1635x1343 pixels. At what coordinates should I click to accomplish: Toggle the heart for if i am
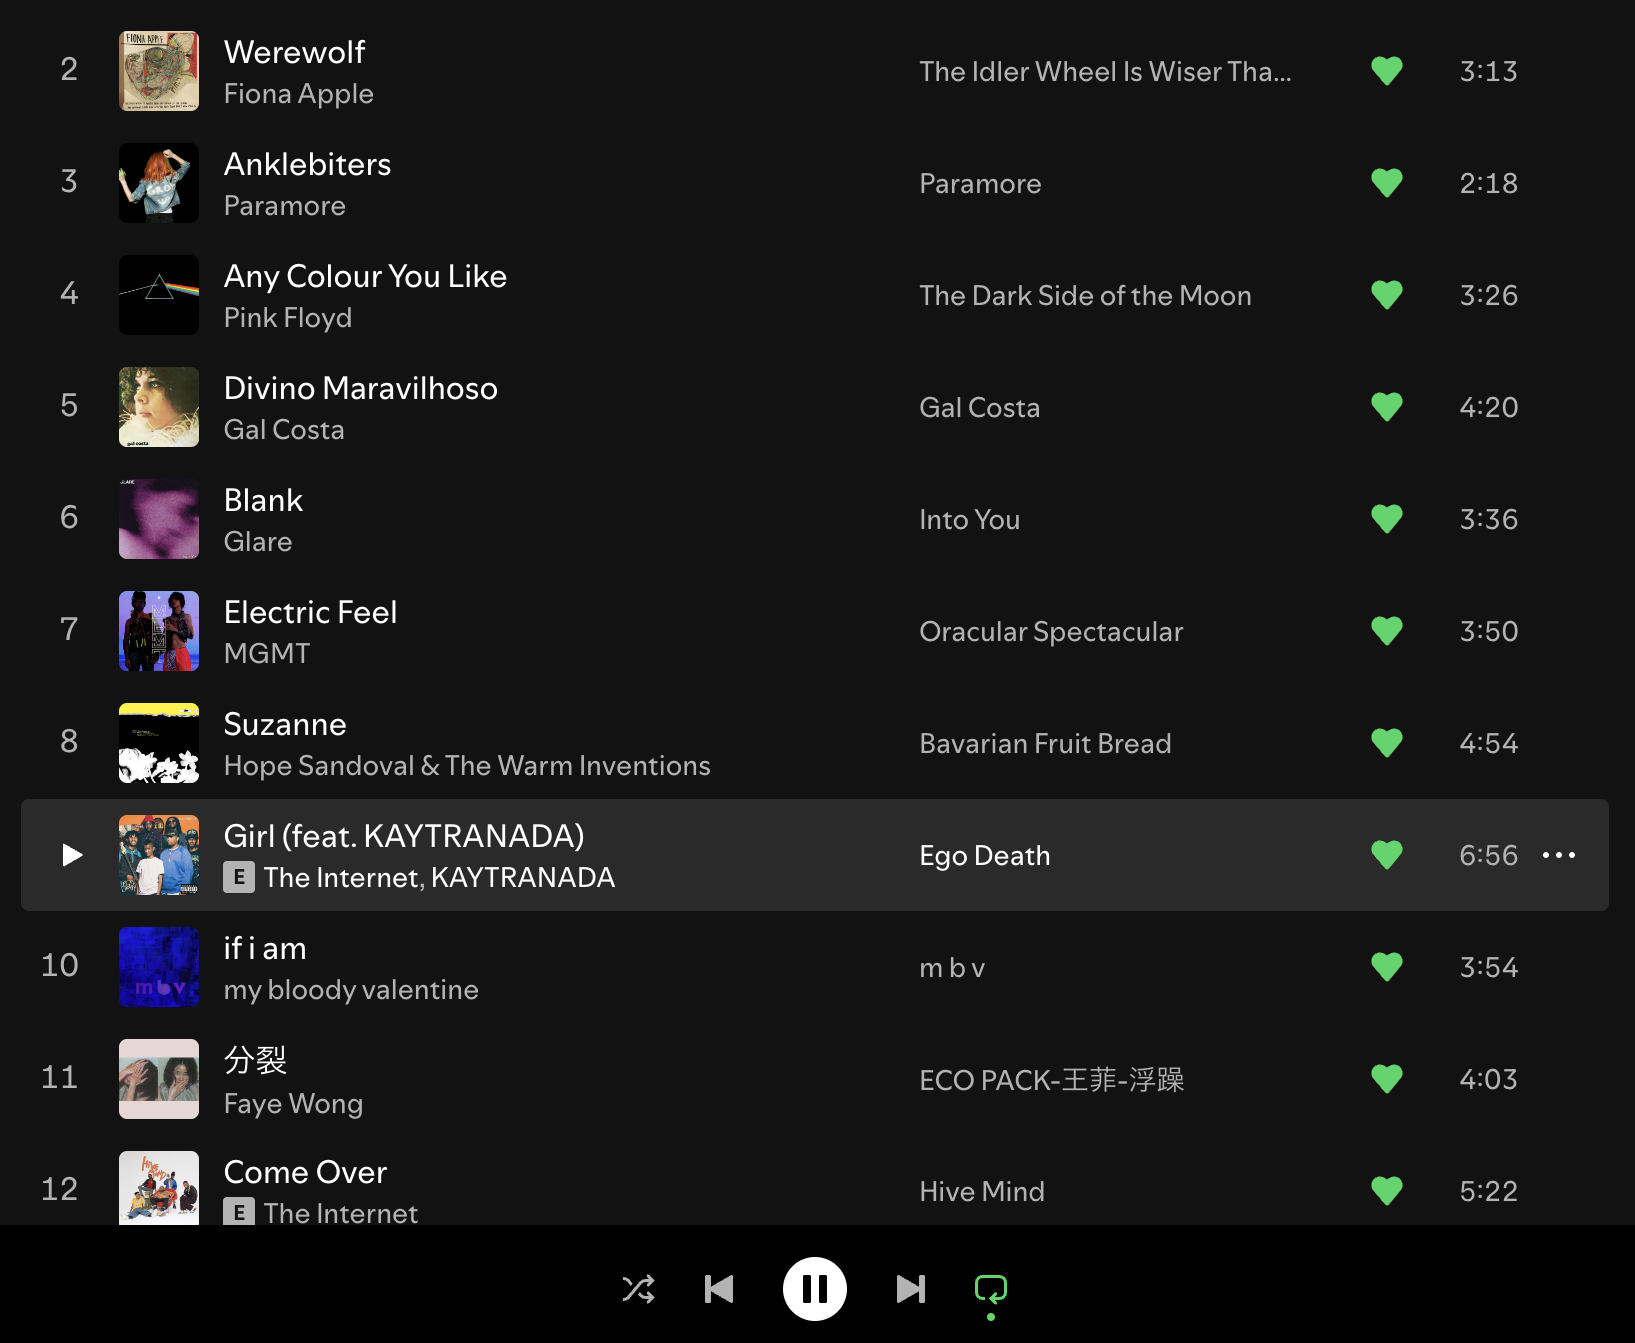pos(1387,967)
